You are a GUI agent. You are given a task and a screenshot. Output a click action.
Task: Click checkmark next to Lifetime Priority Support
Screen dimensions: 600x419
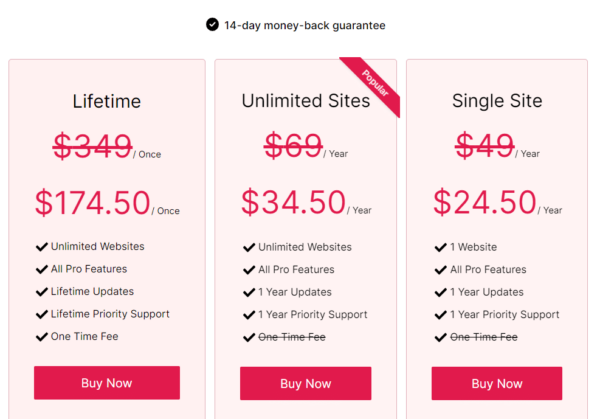click(42, 315)
